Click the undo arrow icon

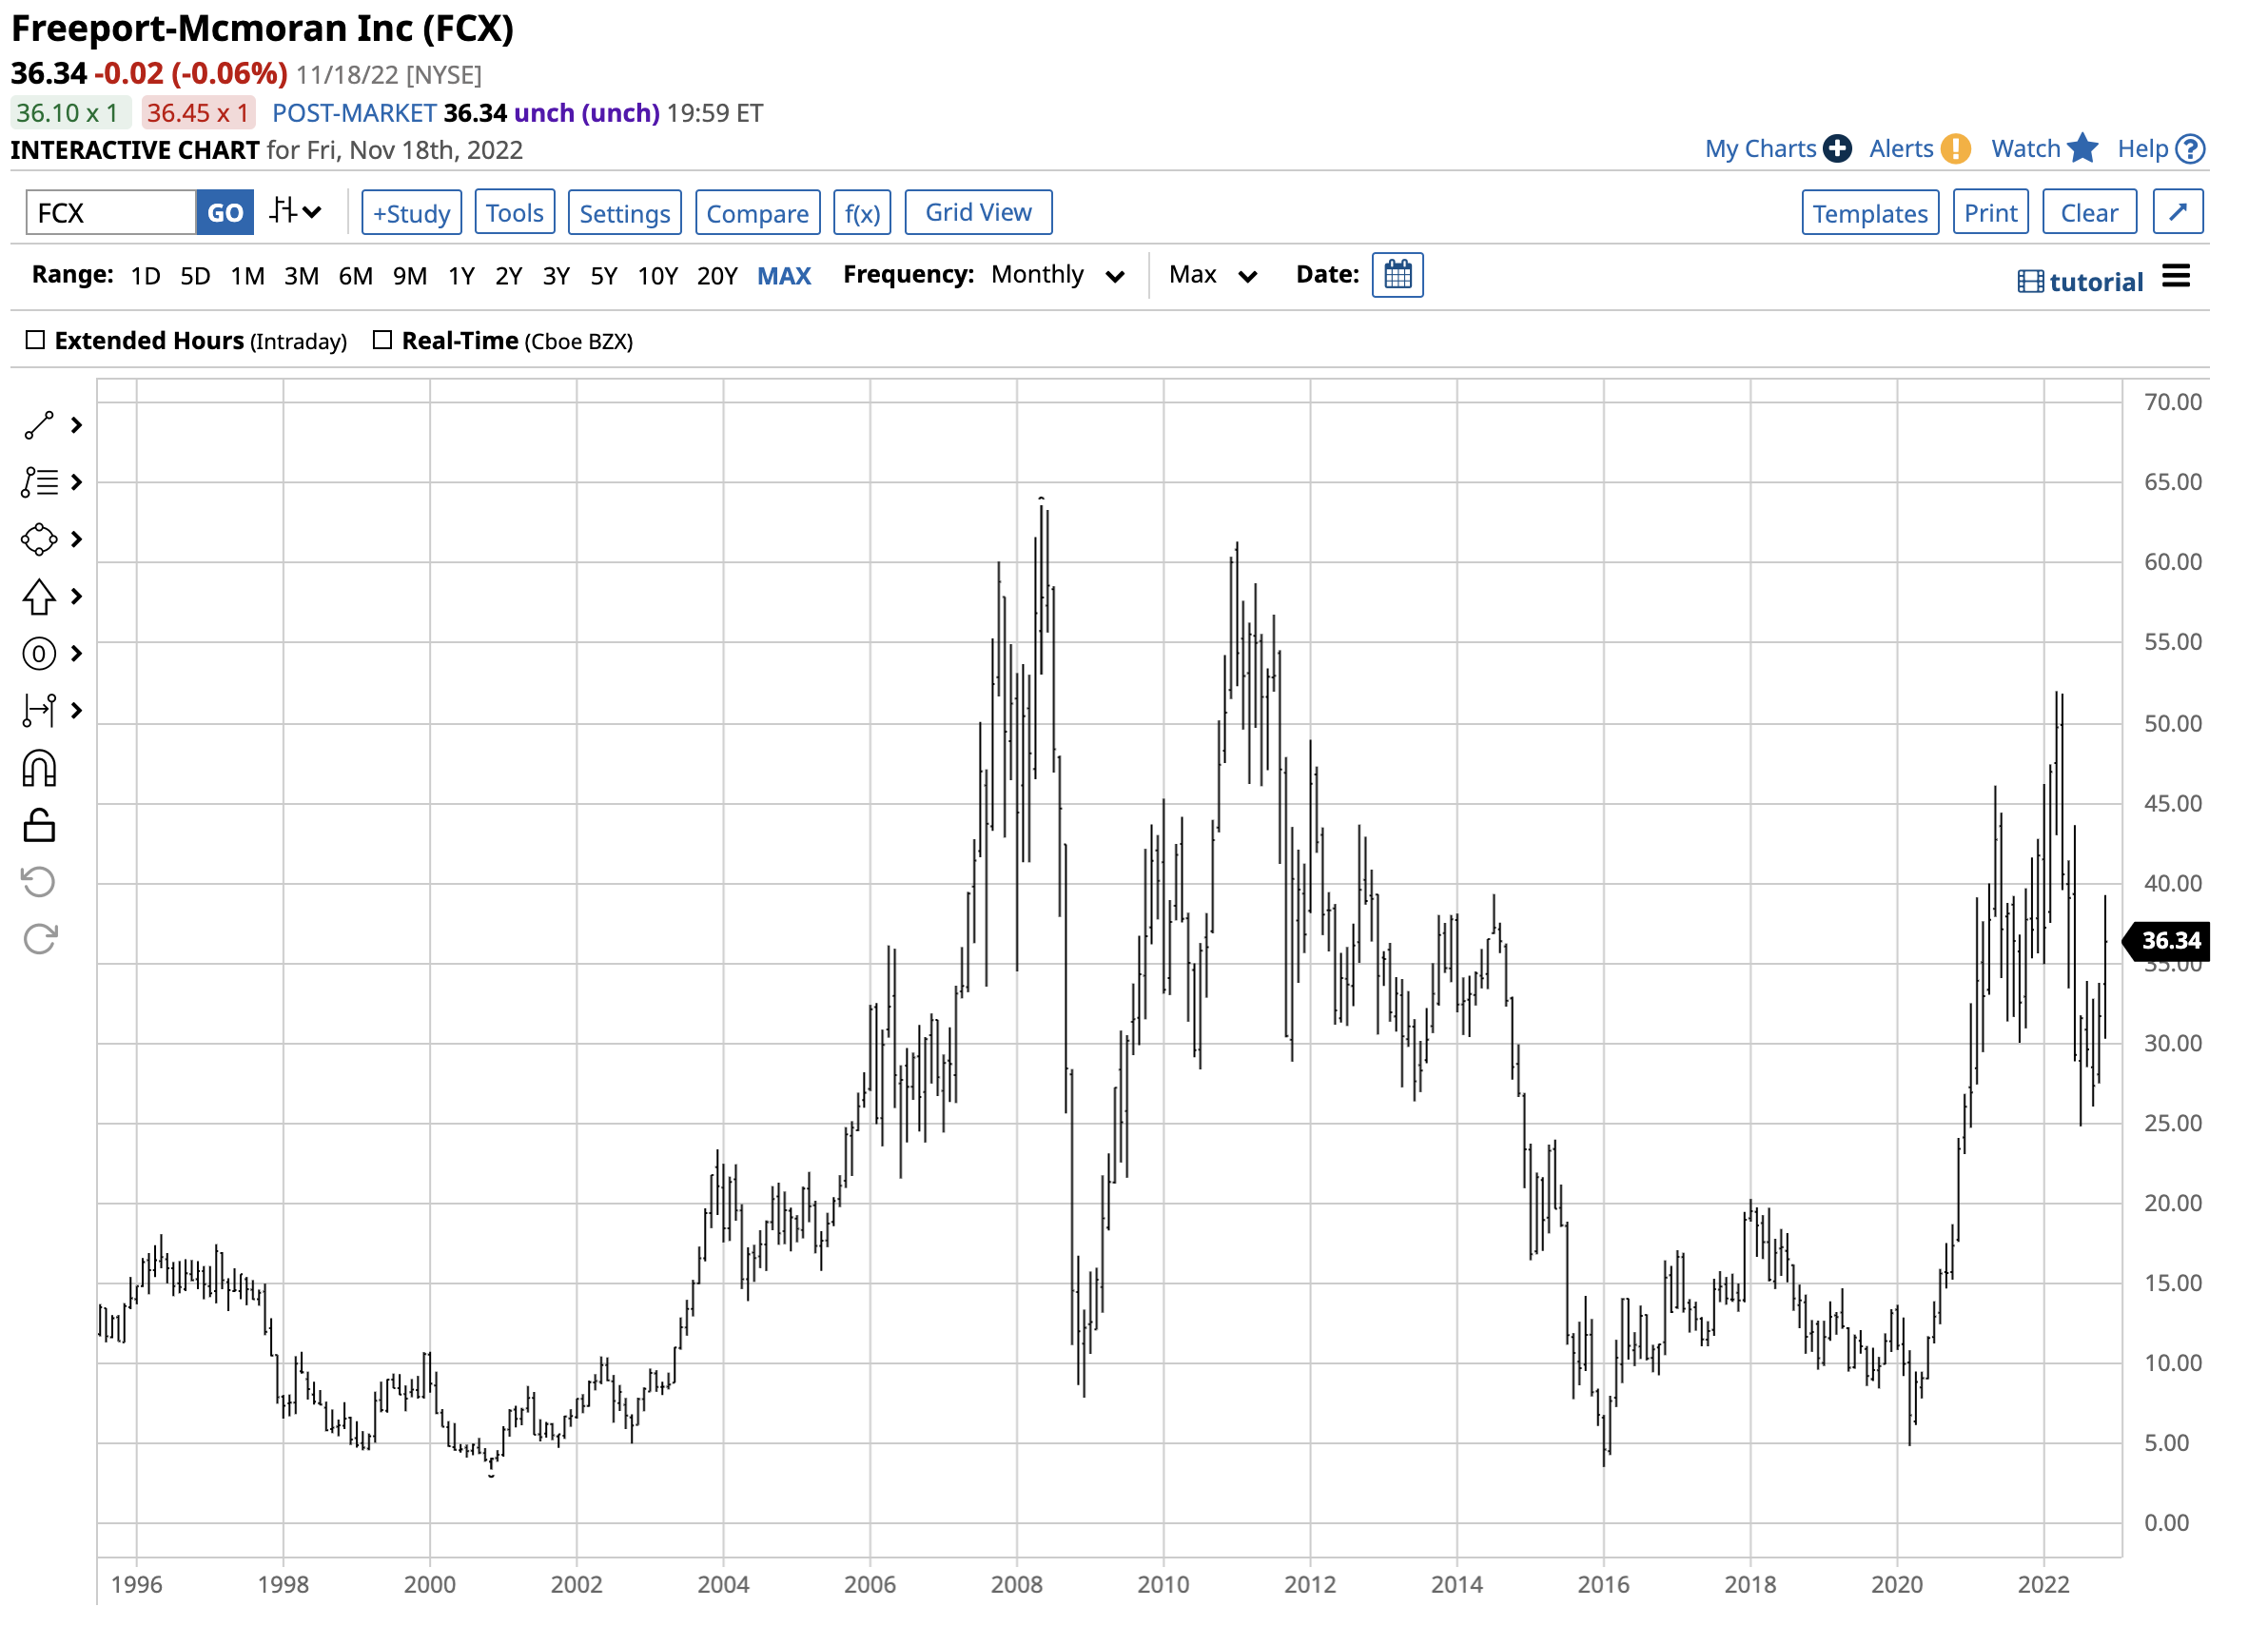point(39,884)
